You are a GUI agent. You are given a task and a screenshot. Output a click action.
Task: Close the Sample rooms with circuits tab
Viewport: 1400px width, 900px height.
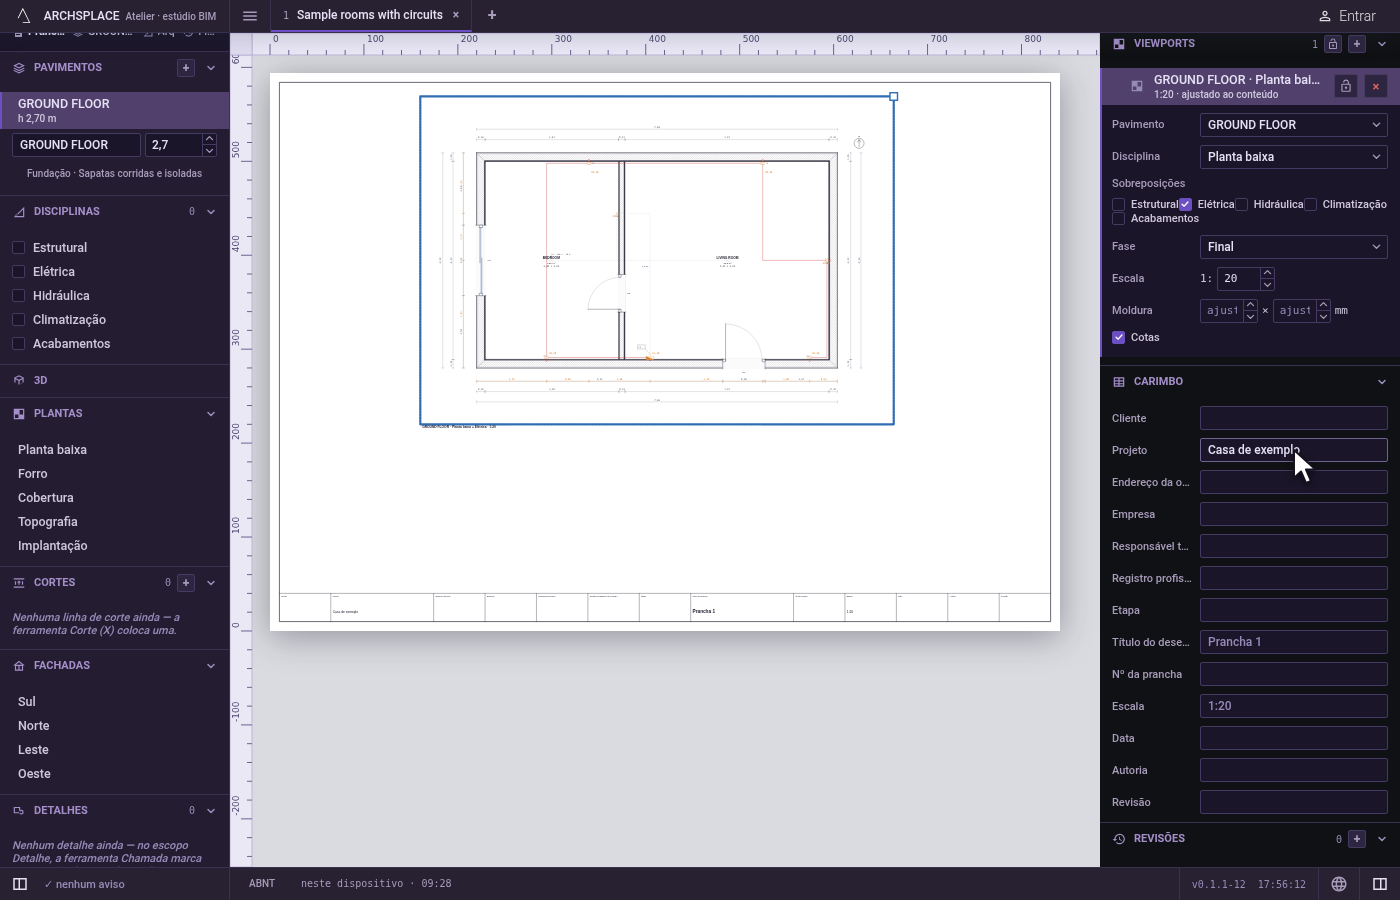(456, 15)
